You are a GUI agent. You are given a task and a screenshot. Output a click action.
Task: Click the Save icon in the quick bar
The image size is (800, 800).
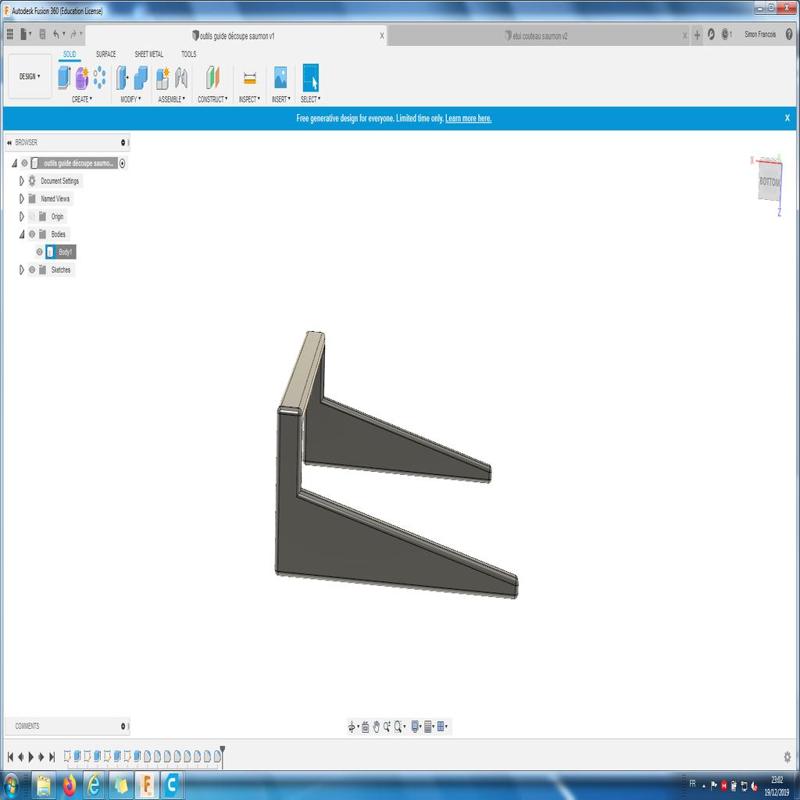coord(42,34)
